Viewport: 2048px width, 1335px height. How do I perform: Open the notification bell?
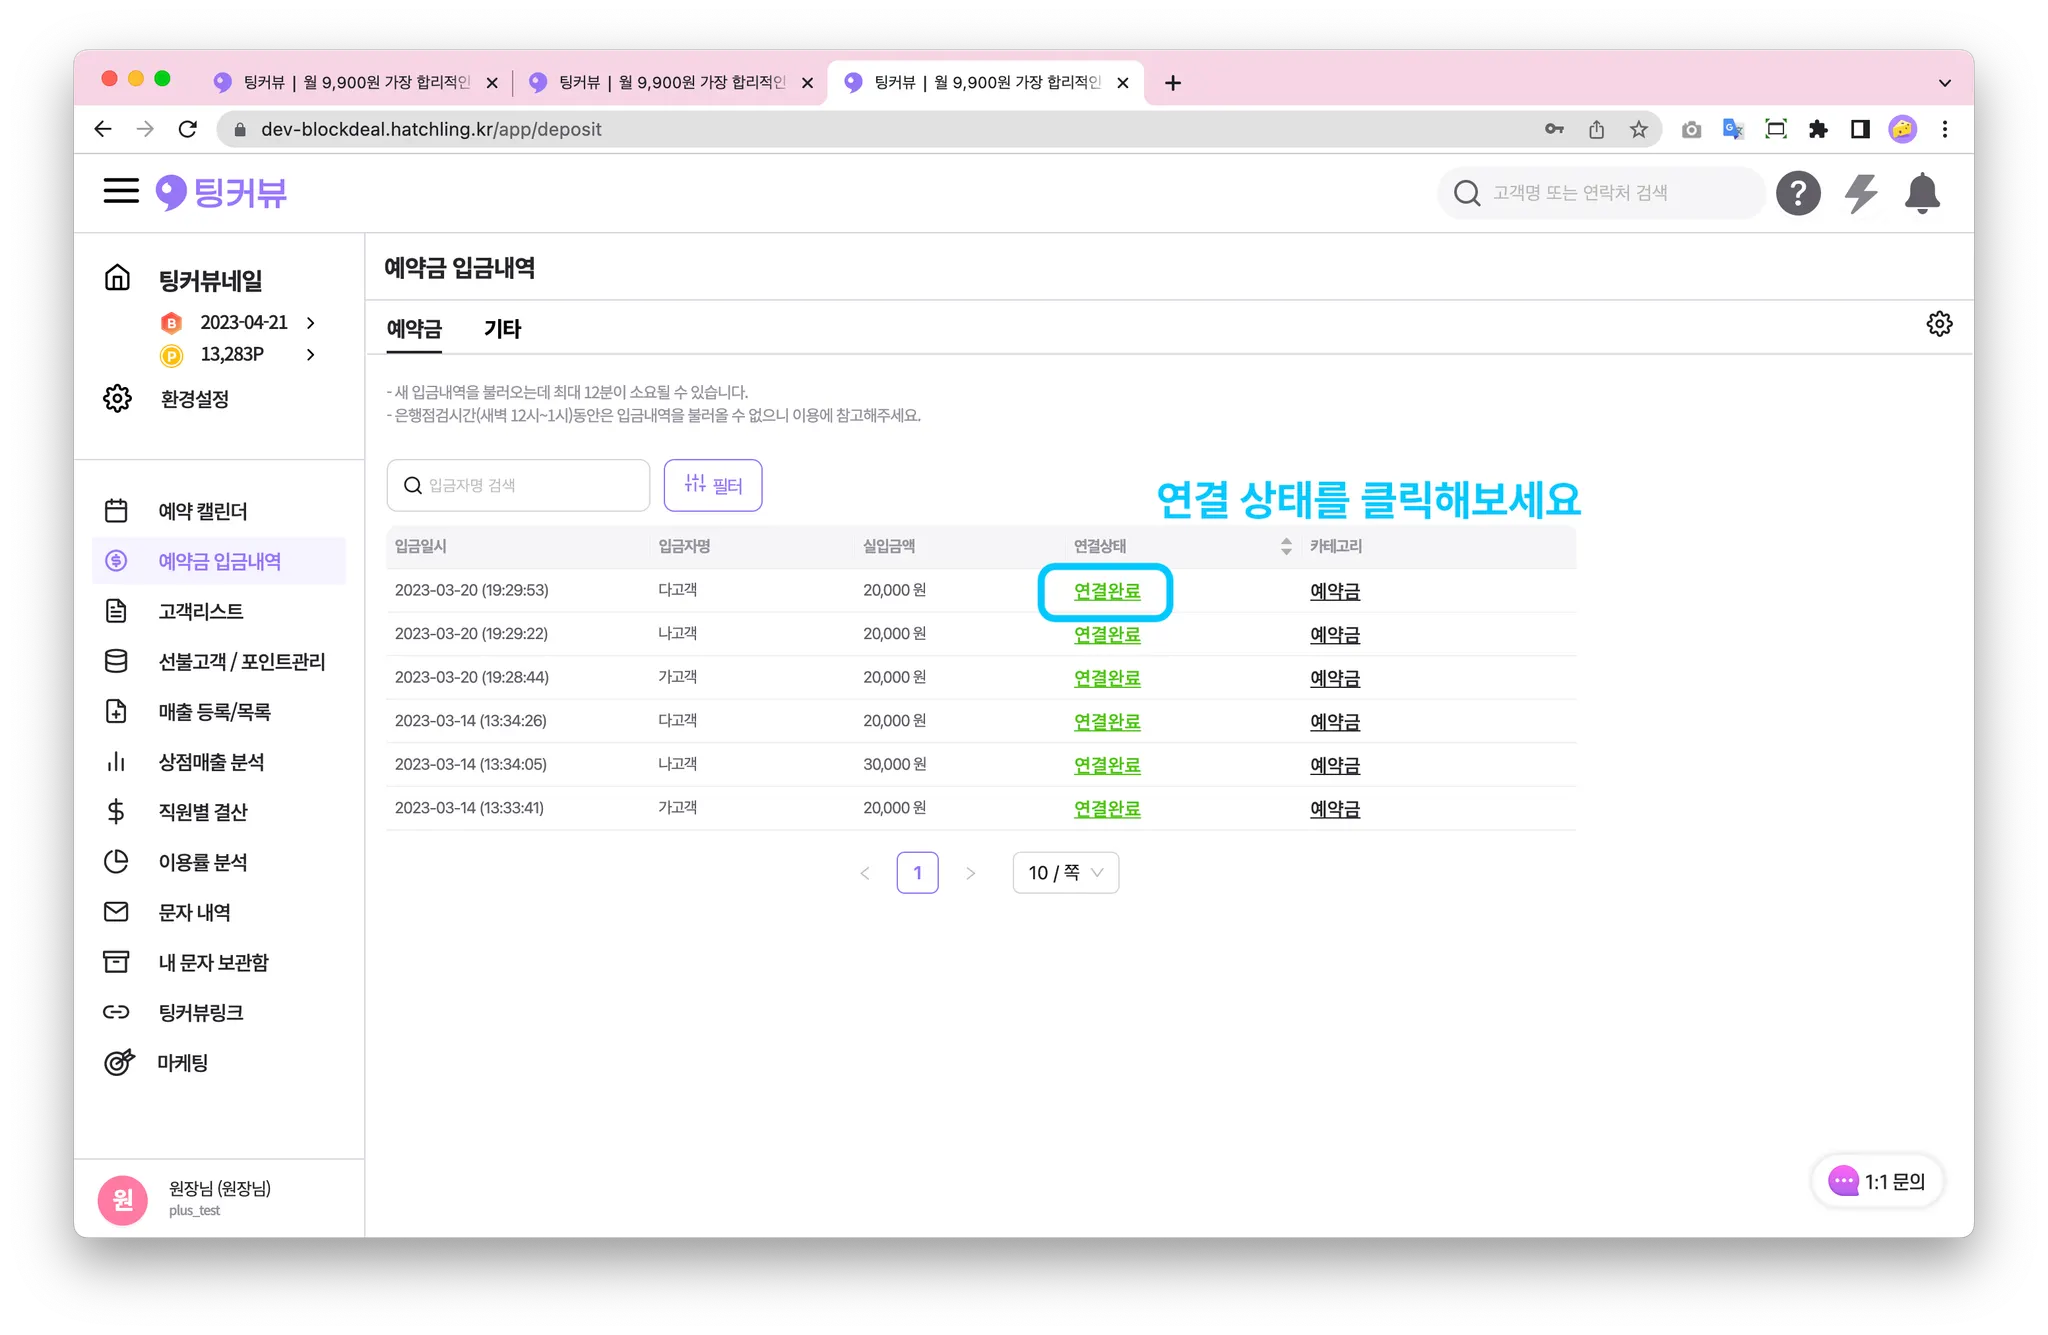pyautogui.click(x=1921, y=193)
